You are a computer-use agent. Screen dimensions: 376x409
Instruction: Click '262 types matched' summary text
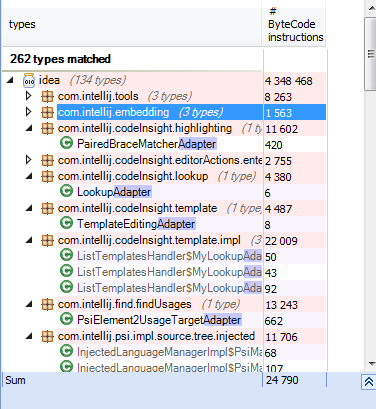tap(60, 59)
